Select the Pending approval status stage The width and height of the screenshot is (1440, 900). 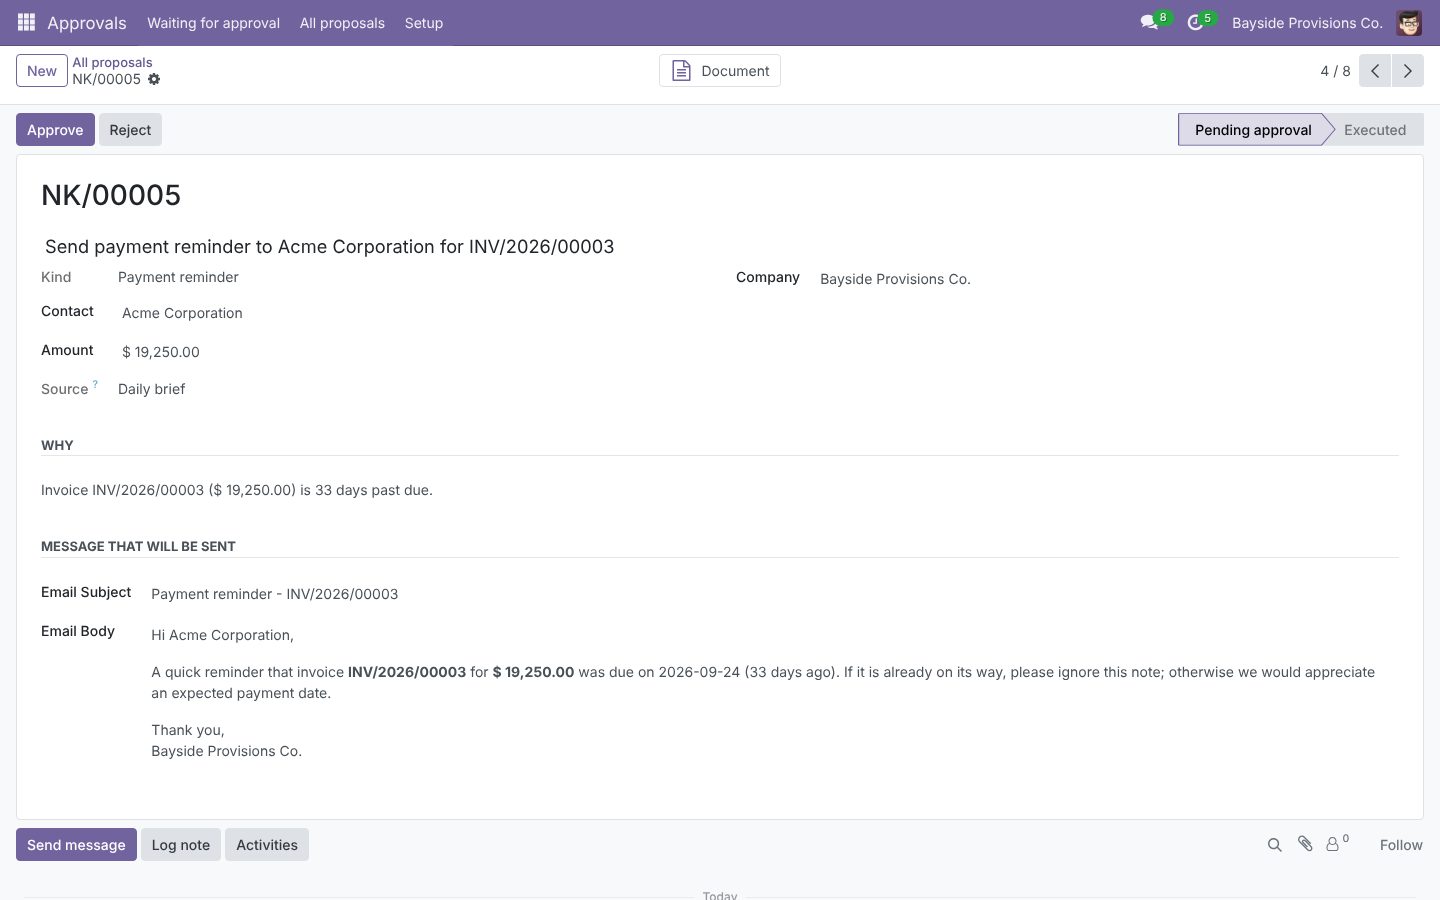click(x=1253, y=130)
